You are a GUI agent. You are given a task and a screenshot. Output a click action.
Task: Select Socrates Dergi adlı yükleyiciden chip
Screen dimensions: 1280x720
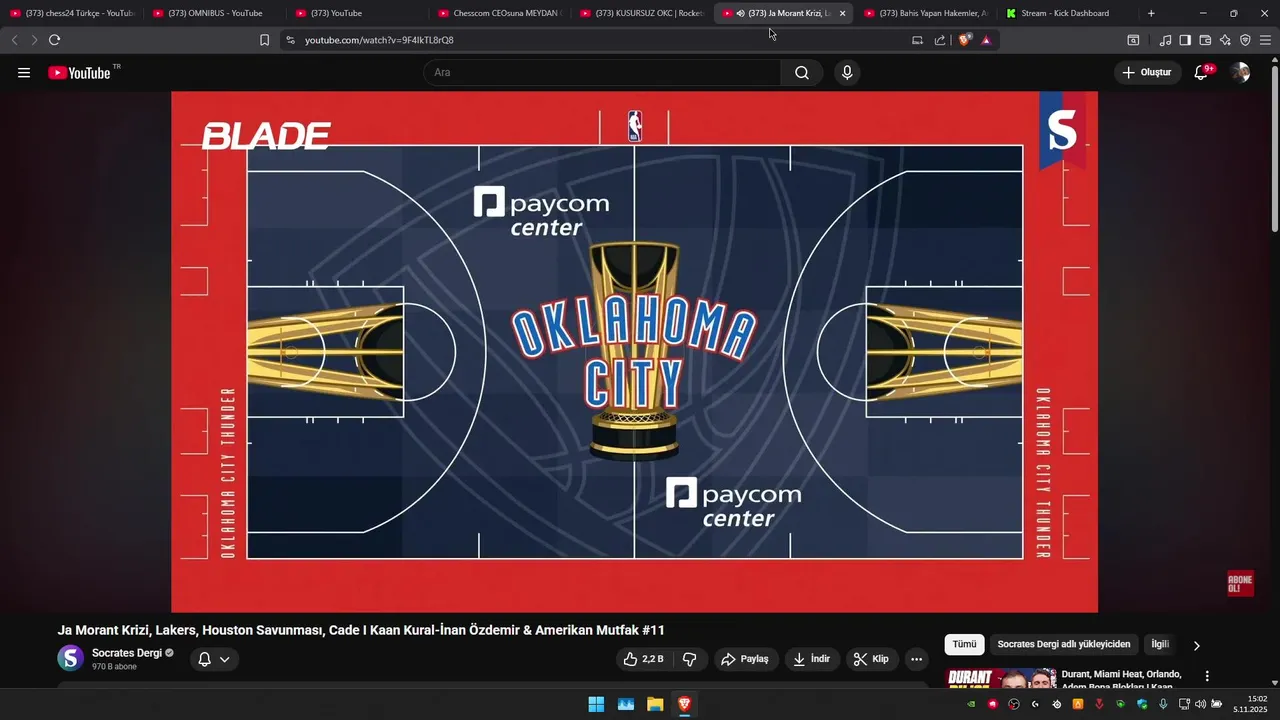tap(1064, 645)
